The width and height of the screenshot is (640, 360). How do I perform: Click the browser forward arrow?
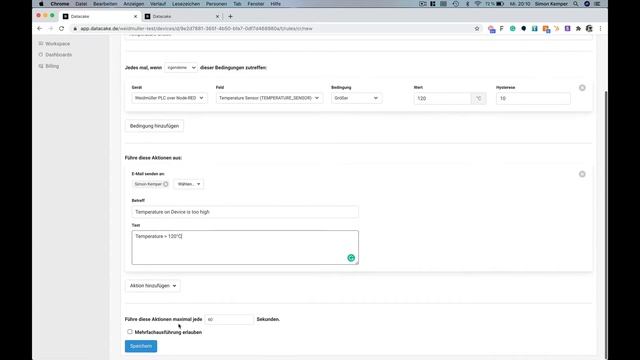pyautogui.click(x=51, y=29)
